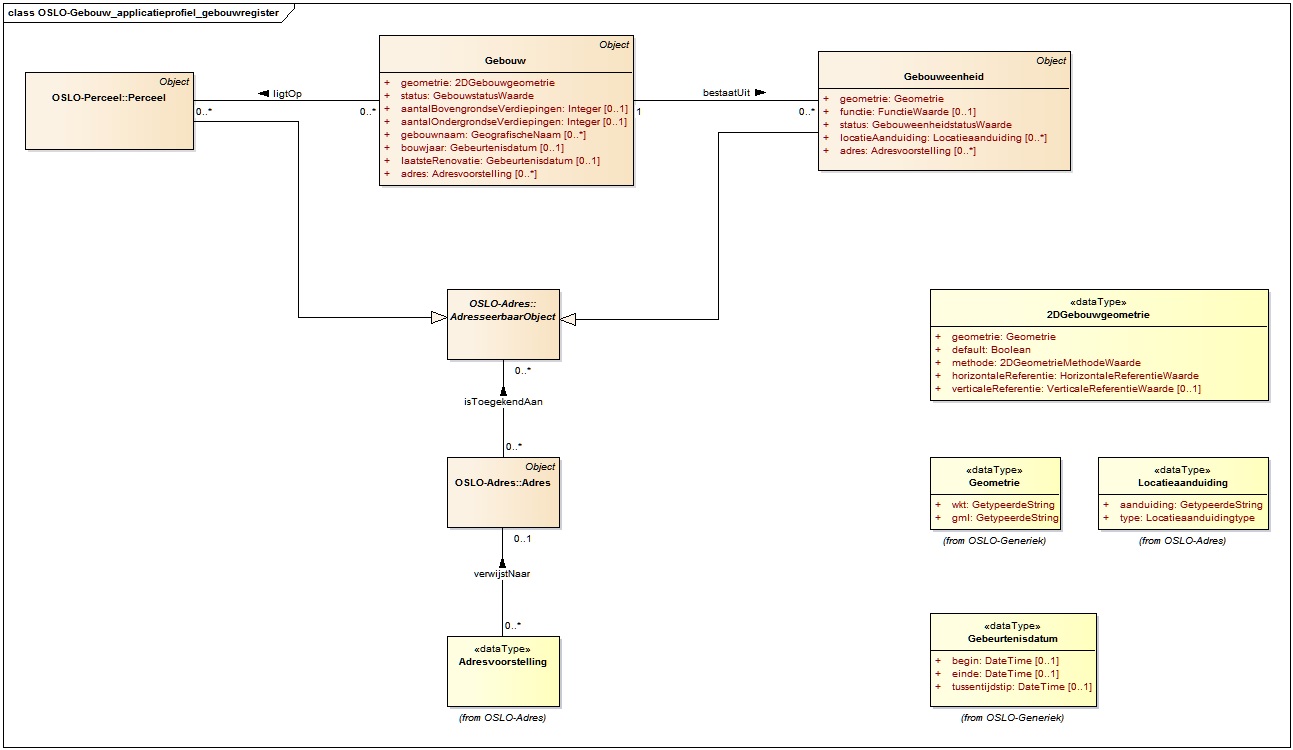Click the Locatieaanduiding dataType title
The height and width of the screenshot is (750, 1293).
[x=1182, y=482]
